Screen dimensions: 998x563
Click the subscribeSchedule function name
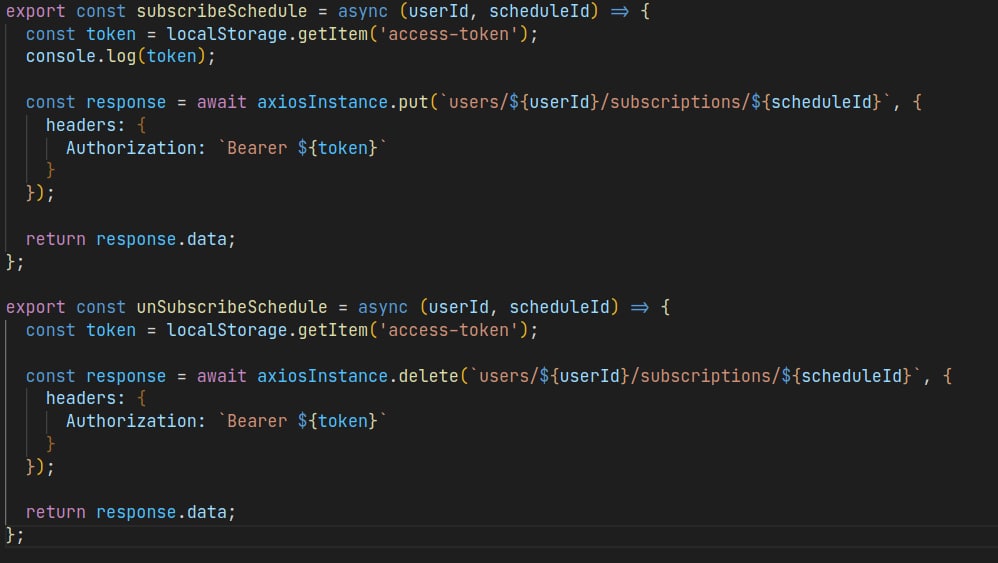(221, 11)
